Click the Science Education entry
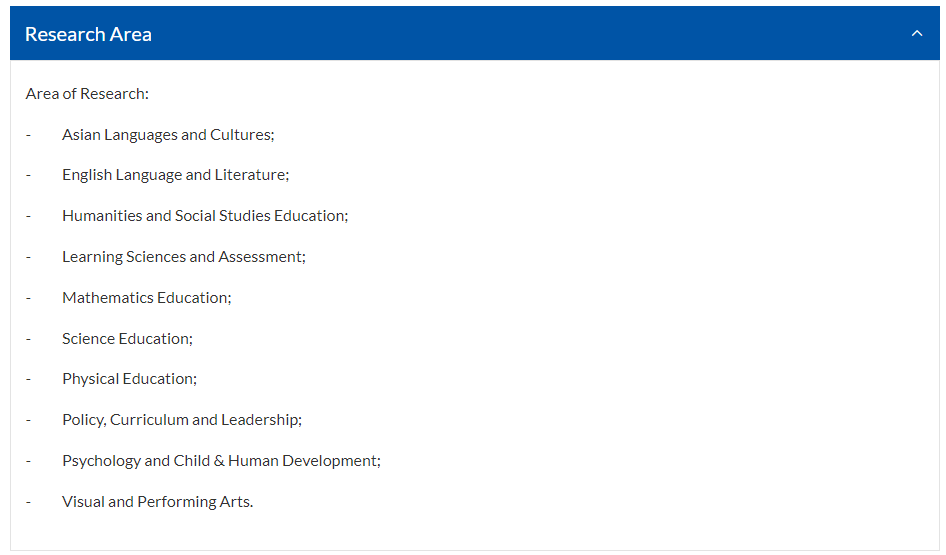 click(127, 339)
